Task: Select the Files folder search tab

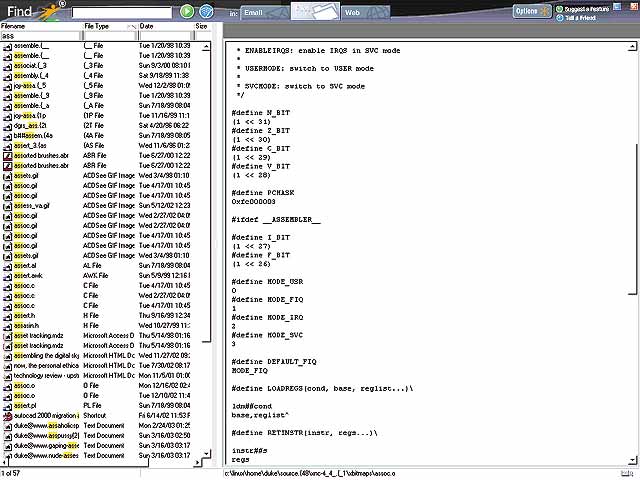Action: [315, 11]
